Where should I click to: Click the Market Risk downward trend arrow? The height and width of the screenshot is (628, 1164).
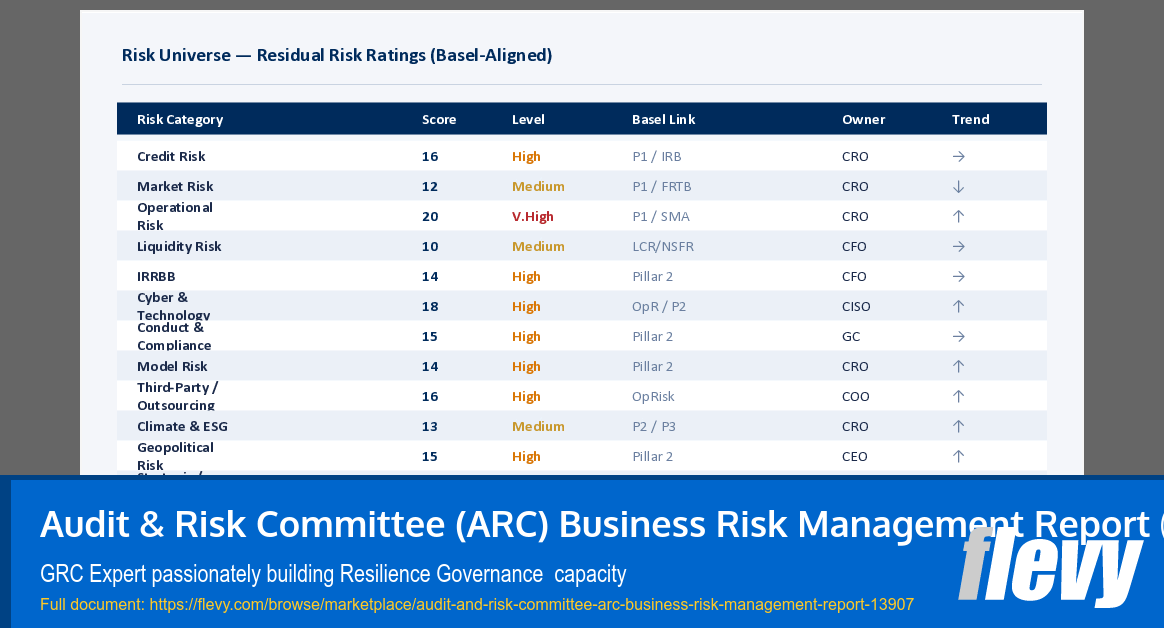click(x=958, y=187)
